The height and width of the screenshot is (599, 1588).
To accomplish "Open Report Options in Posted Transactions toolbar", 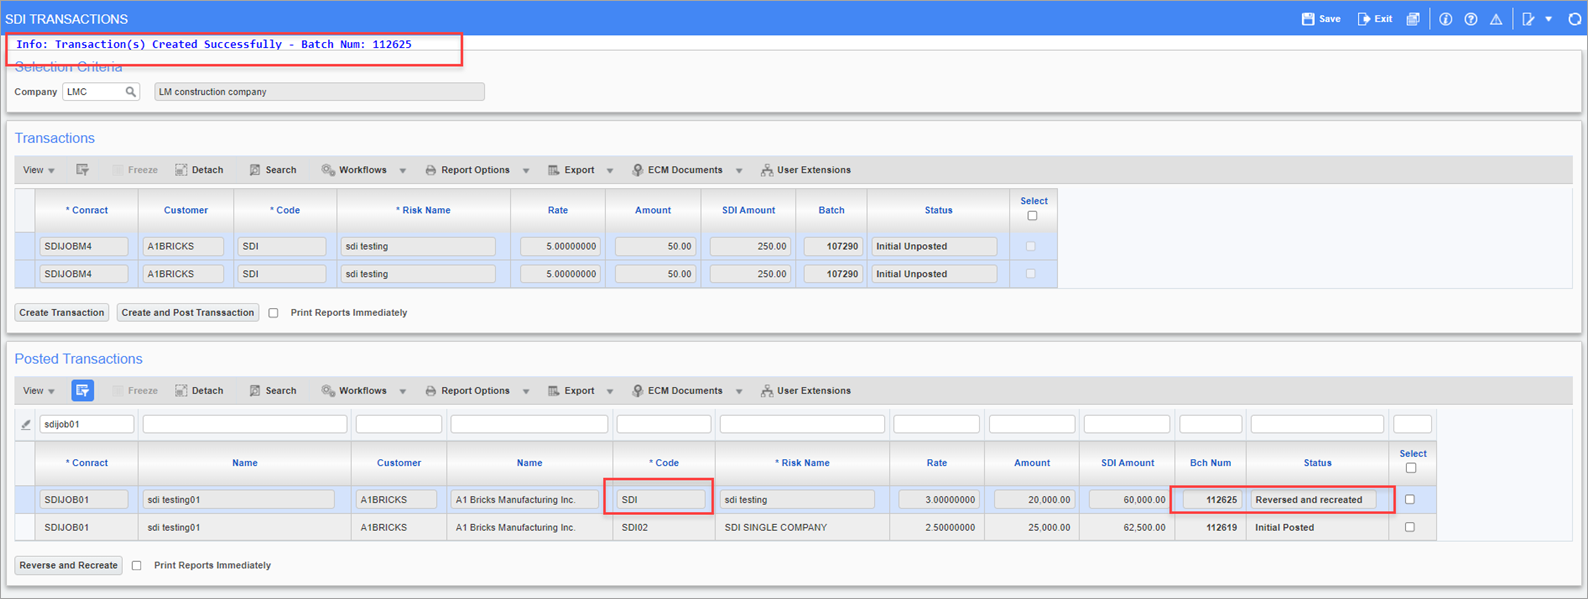I will pyautogui.click(x=467, y=391).
